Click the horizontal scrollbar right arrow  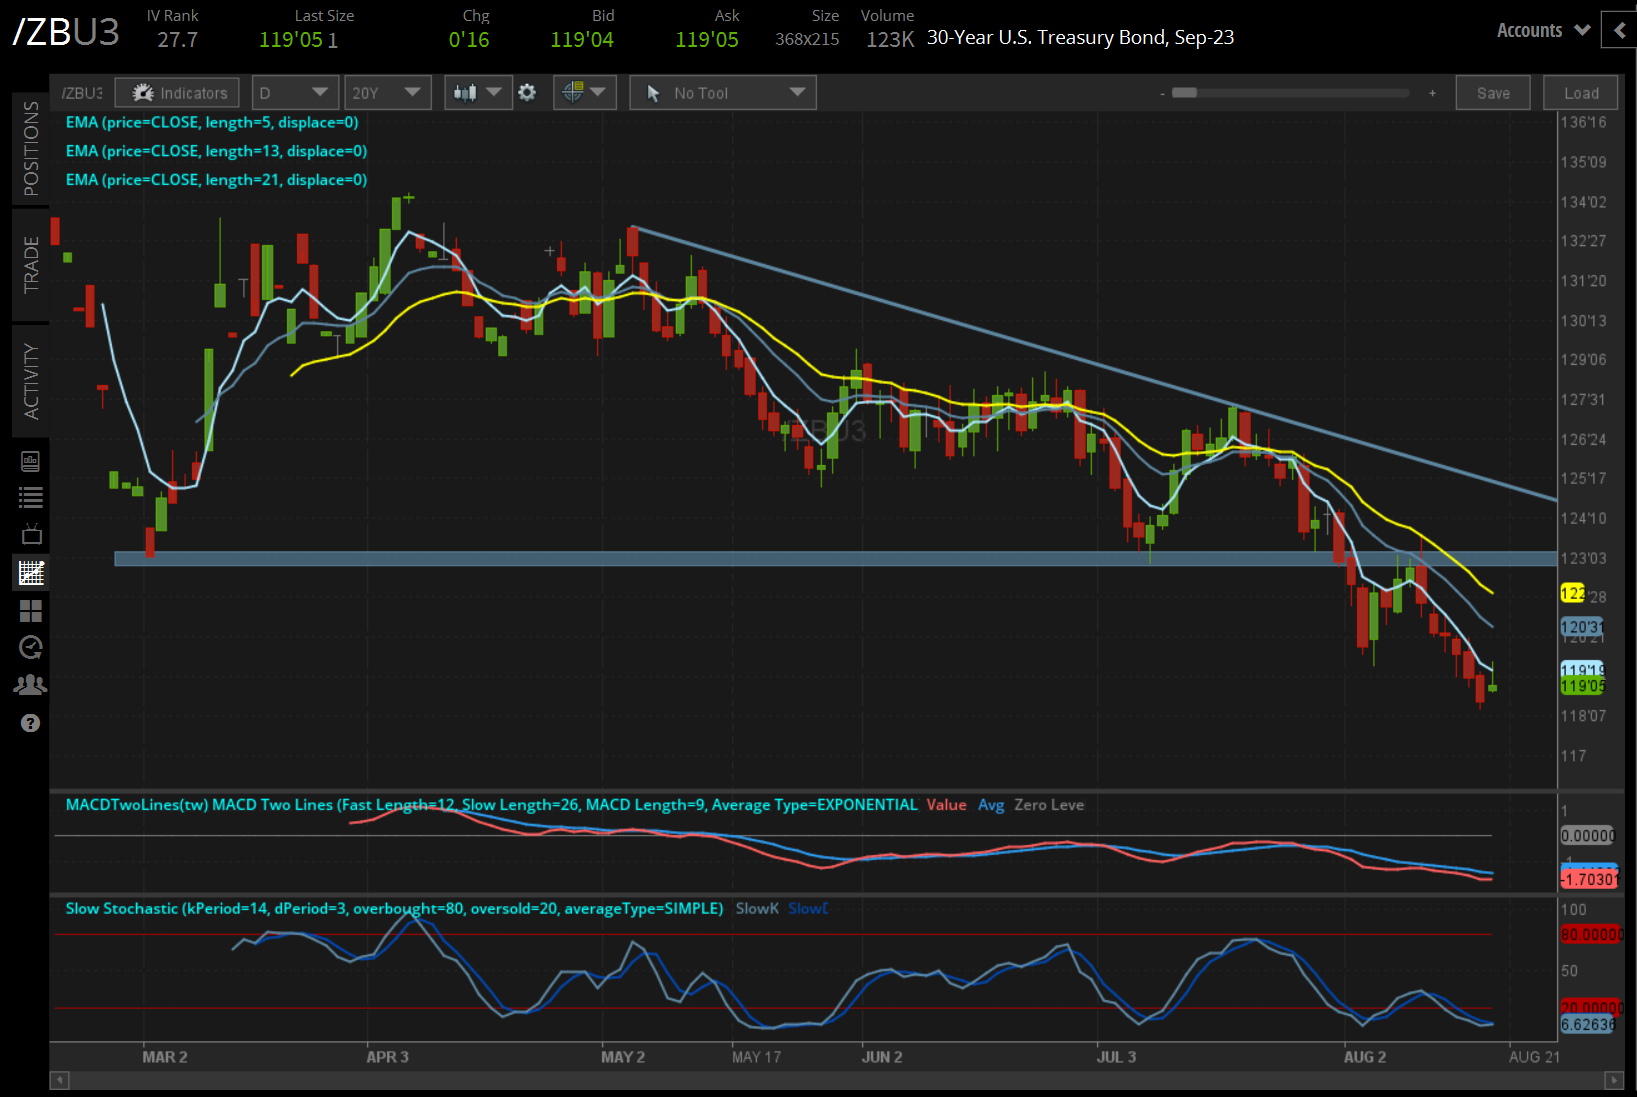click(x=1613, y=1080)
